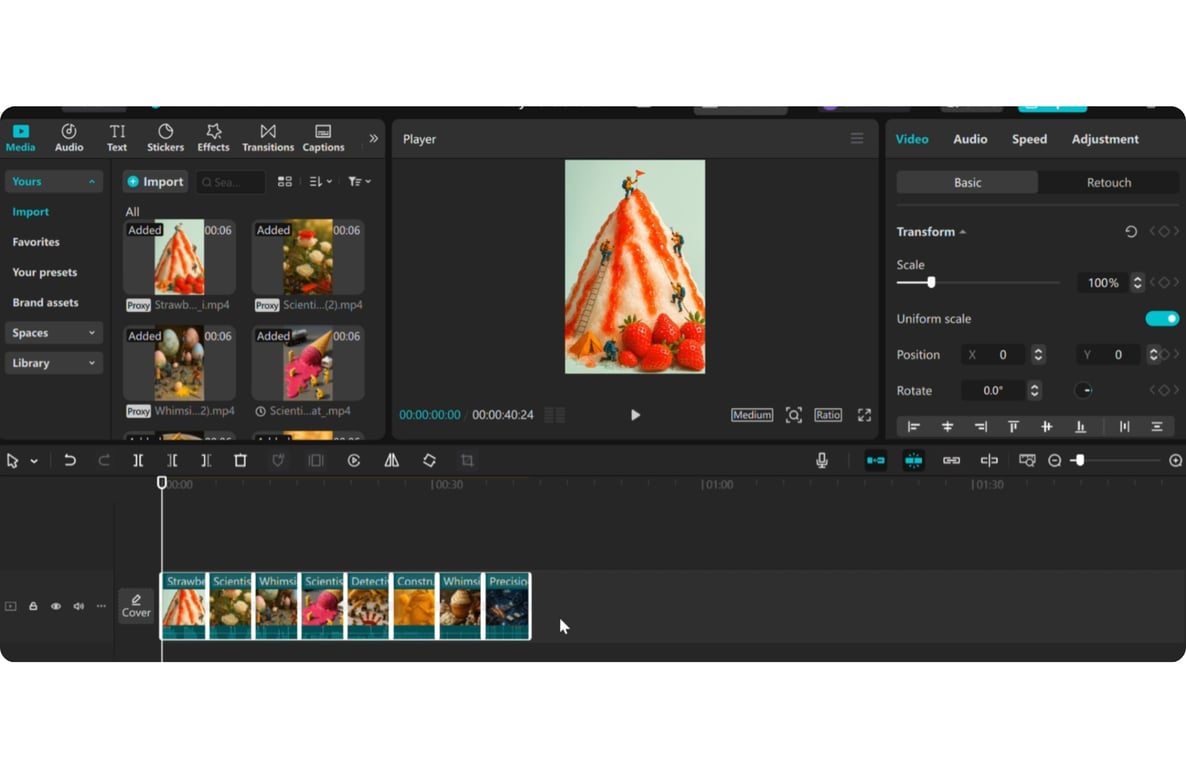This screenshot has width=1186, height=768.
Task: Zoom out the timeline
Action: click(x=1054, y=460)
